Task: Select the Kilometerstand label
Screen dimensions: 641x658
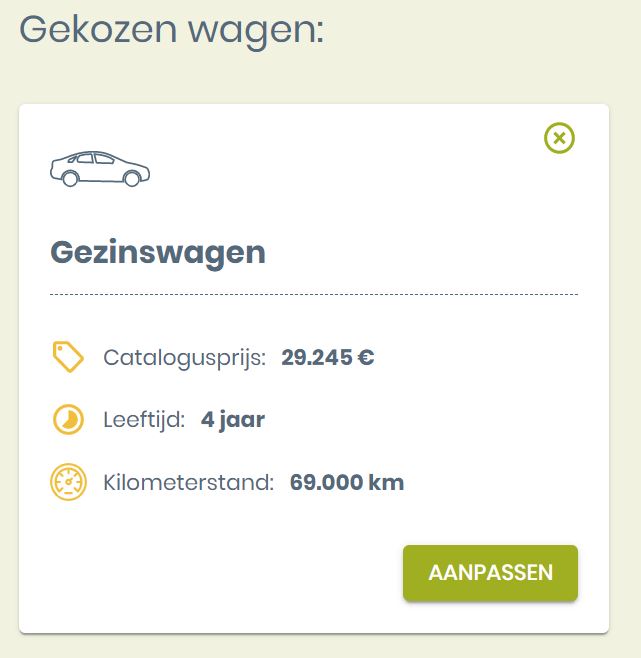Action: click(189, 483)
